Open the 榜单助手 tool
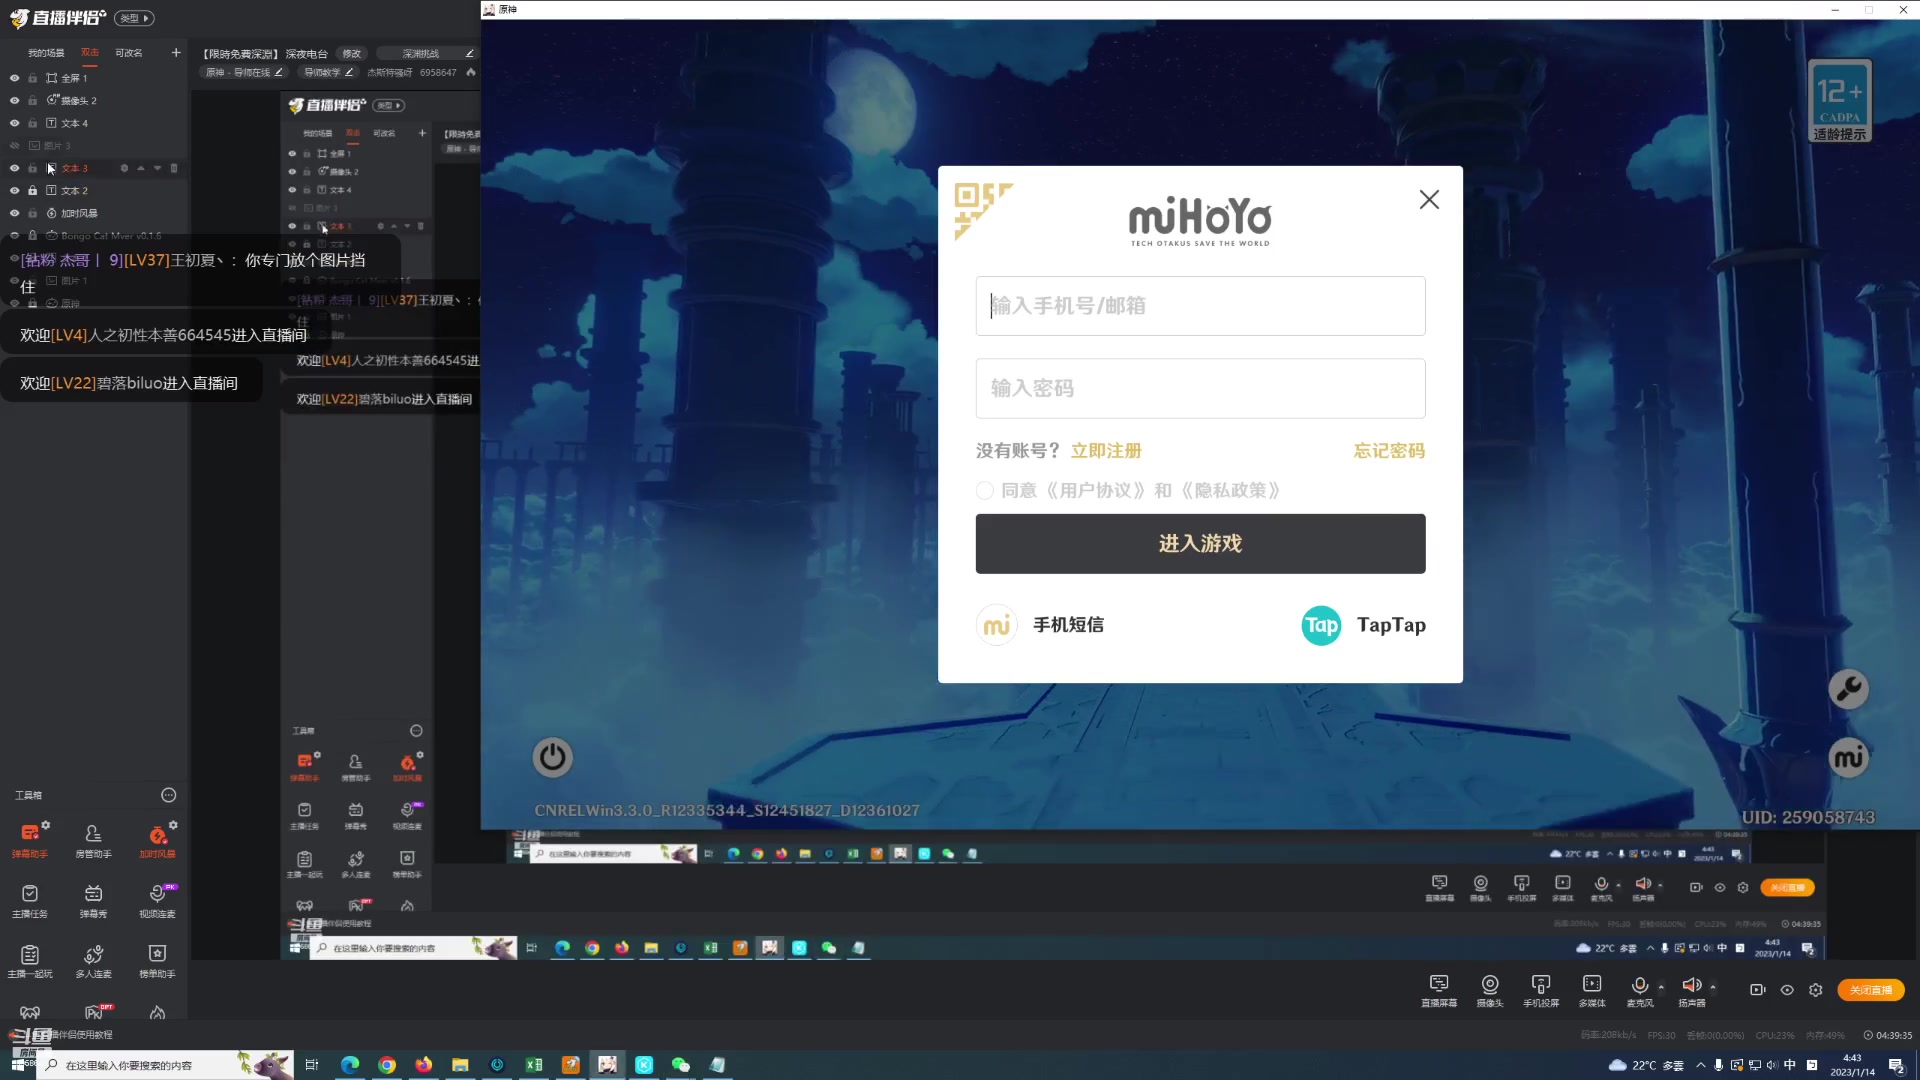This screenshot has width=1920, height=1080. 157,961
